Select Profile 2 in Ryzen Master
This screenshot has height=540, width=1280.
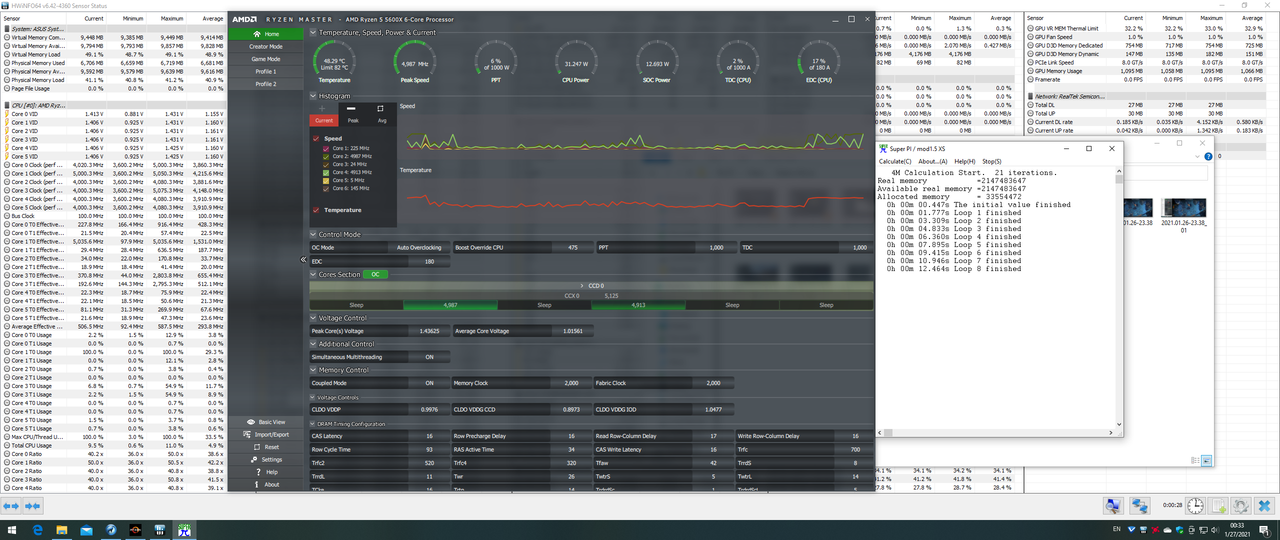point(265,84)
